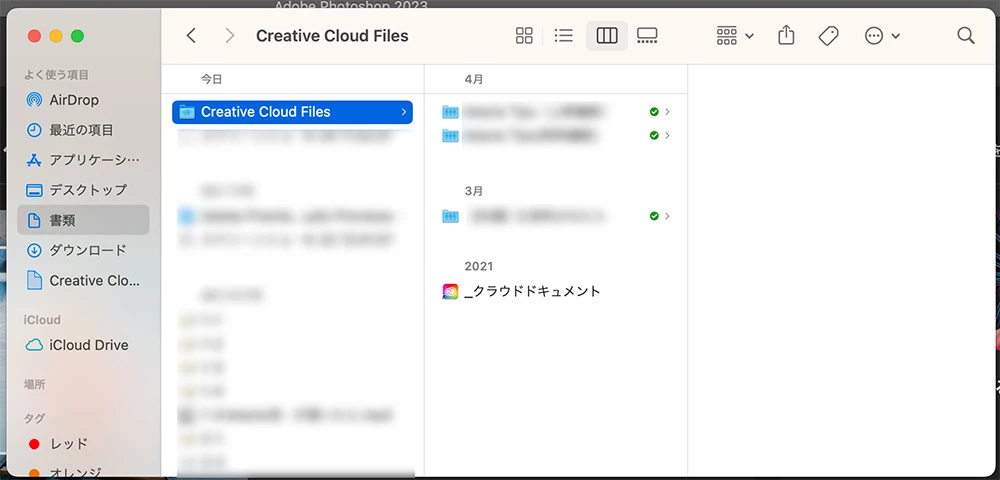Screen dimensions: 1000x480
Task: Select Creative Cloud Files folder row
Action: tap(292, 112)
